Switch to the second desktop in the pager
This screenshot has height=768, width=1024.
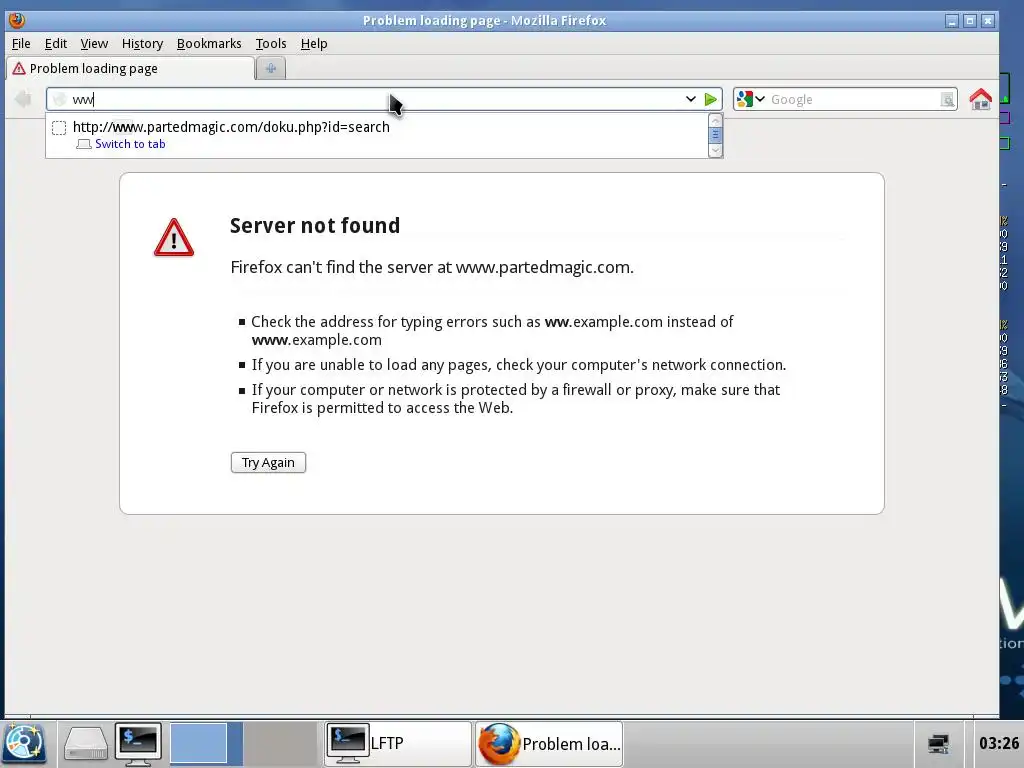tap(281, 743)
